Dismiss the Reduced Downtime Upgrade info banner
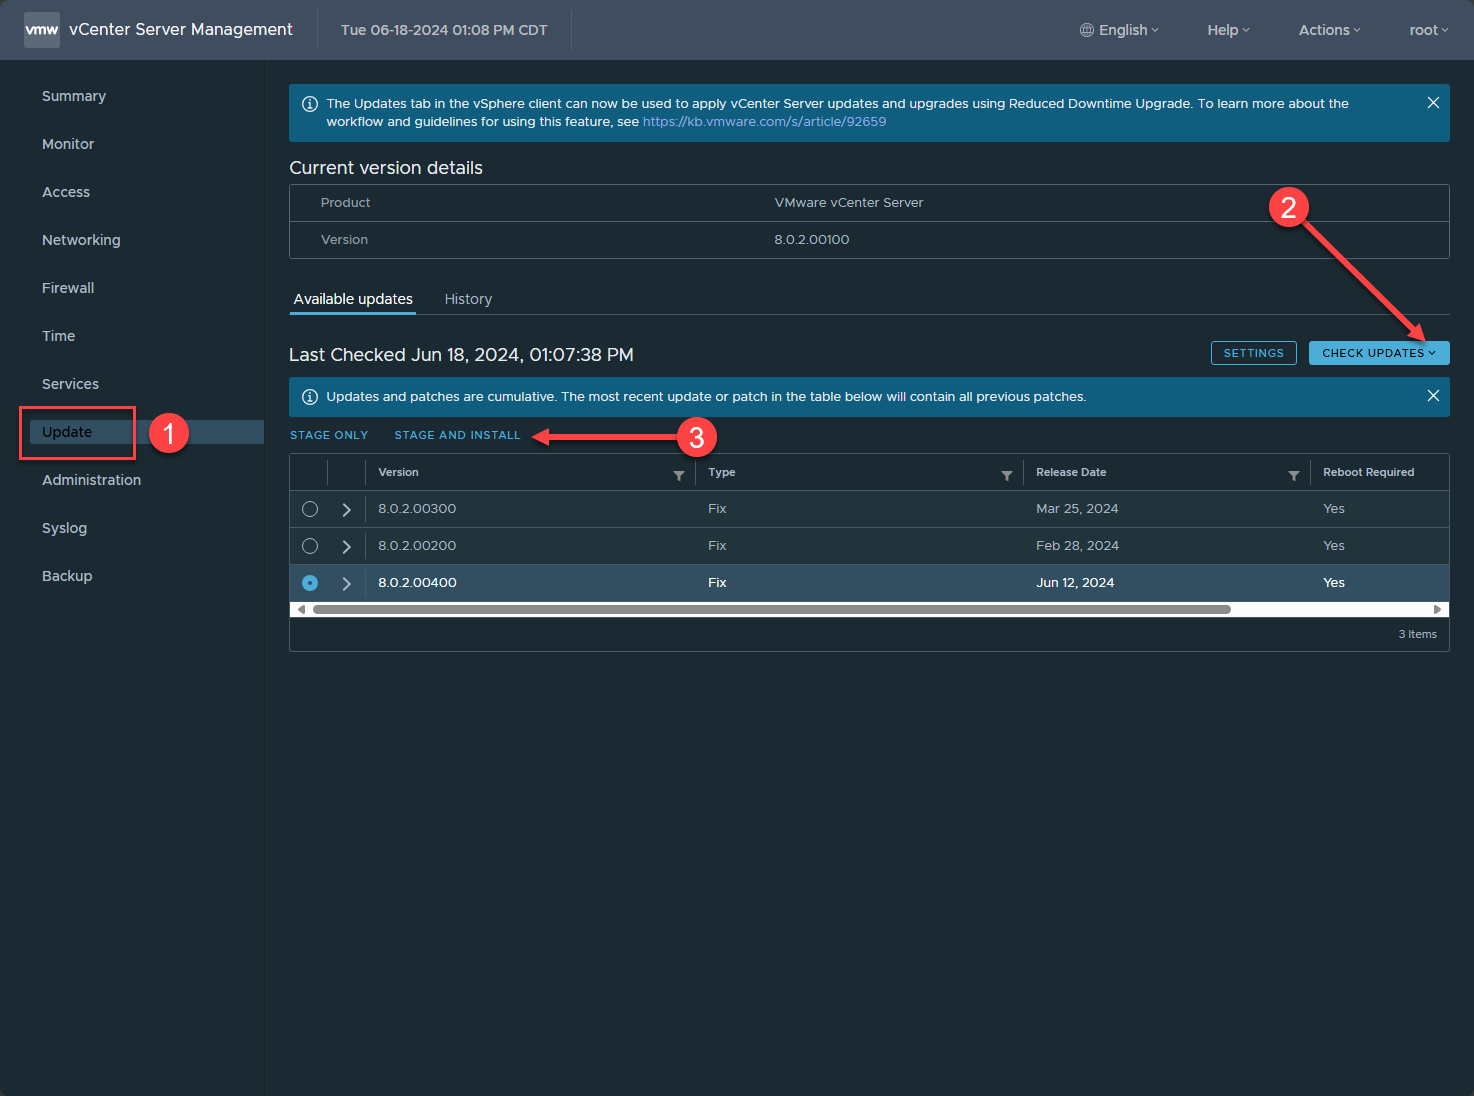1474x1096 pixels. tap(1433, 103)
